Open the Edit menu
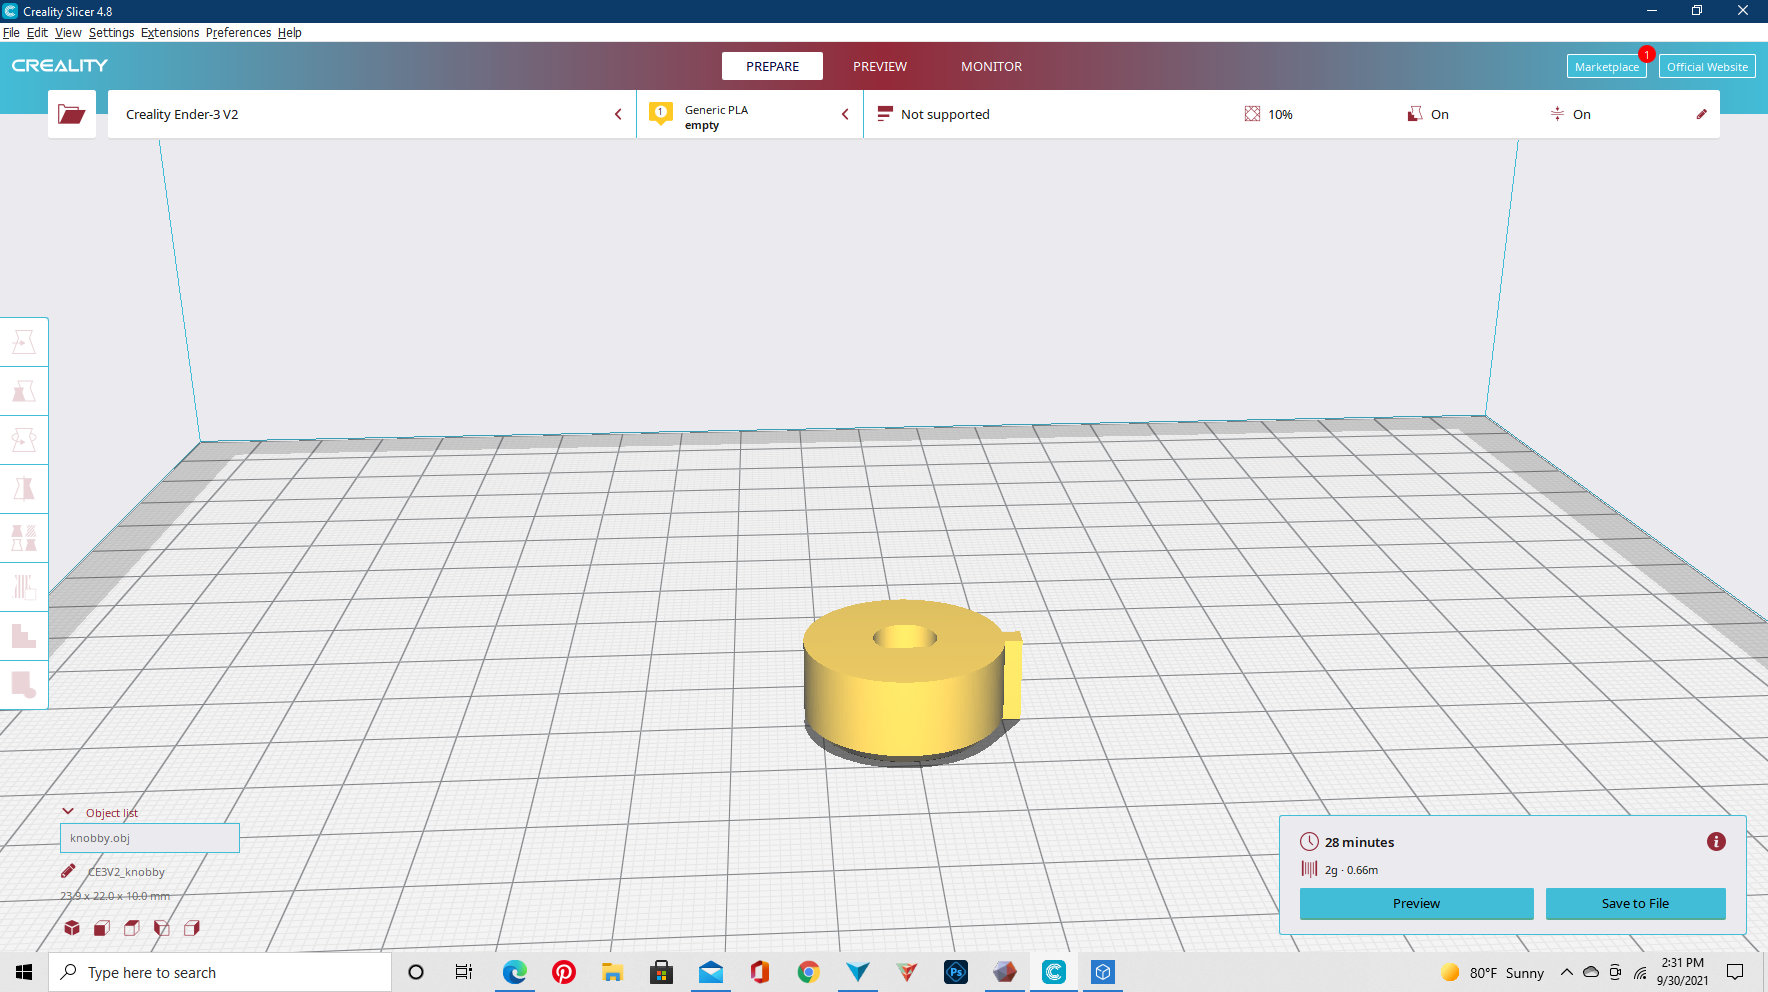The width and height of the screenshot is (1768, 992). click(x=37, y=32)
